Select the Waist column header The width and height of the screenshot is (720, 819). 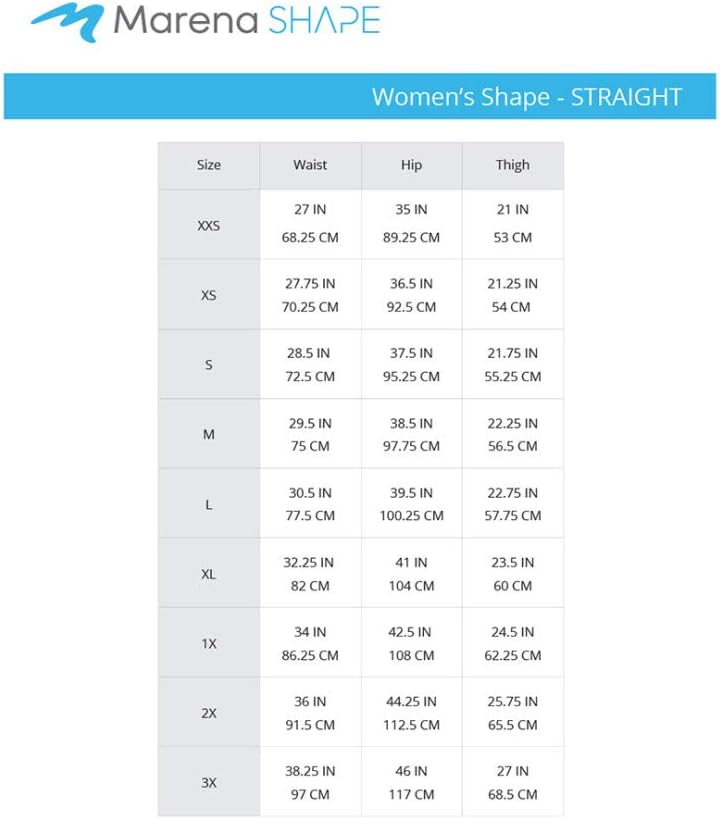[310, 165]
